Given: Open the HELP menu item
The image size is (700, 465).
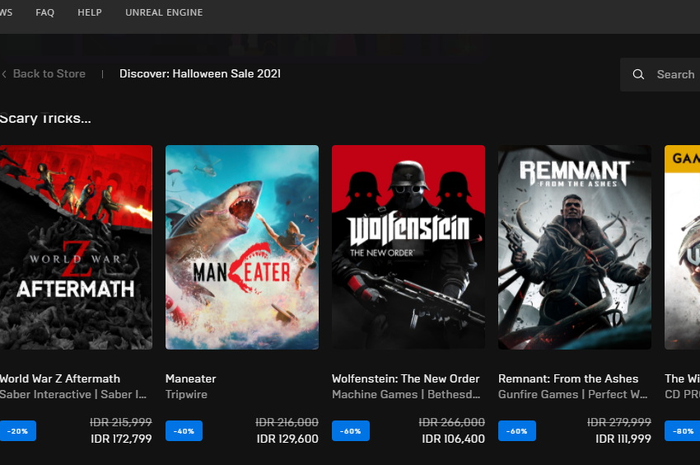Looking at the screenshot, I should click(x=90, y=12).
